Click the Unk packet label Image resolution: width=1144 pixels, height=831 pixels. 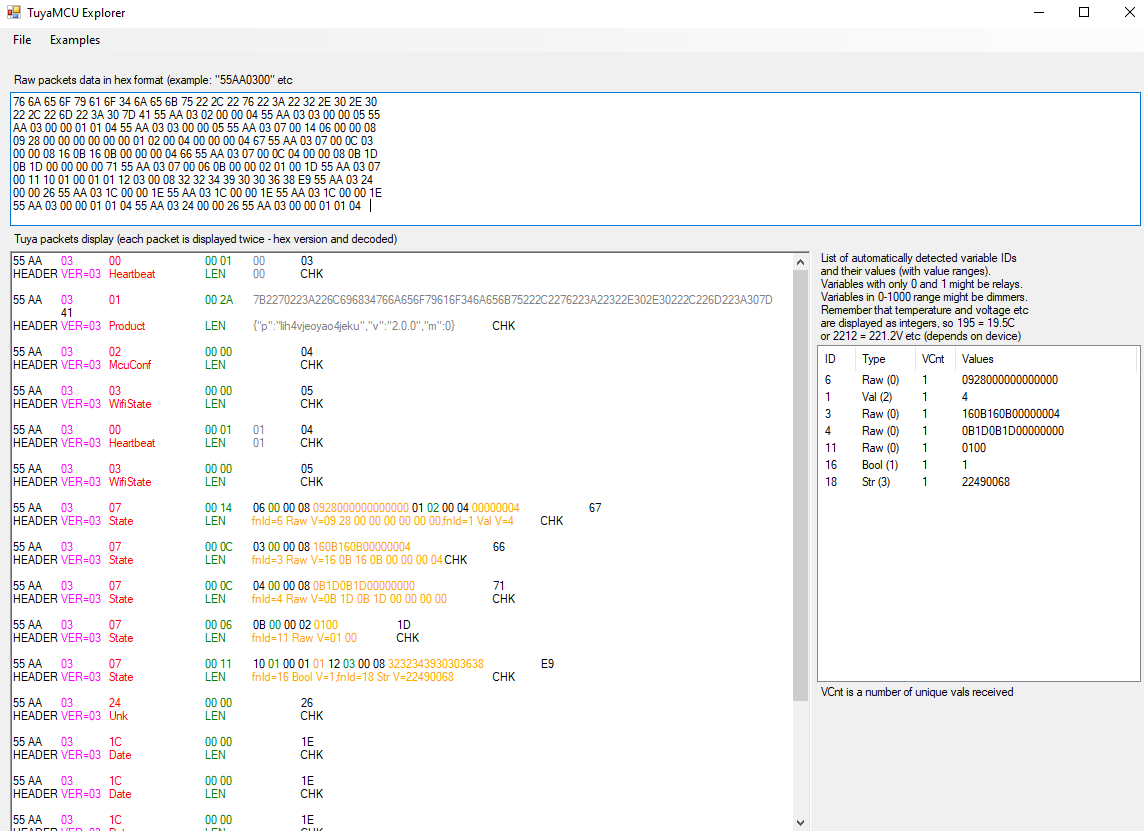pyautogui.click(x=118, y=716)
